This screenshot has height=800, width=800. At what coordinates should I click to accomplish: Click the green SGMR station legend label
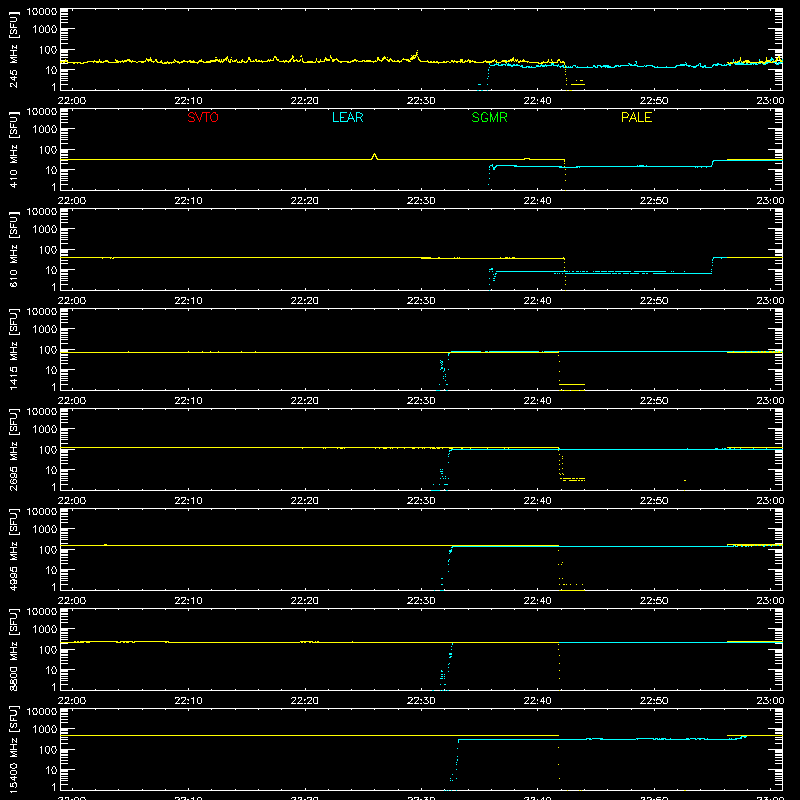pos(489,117)
